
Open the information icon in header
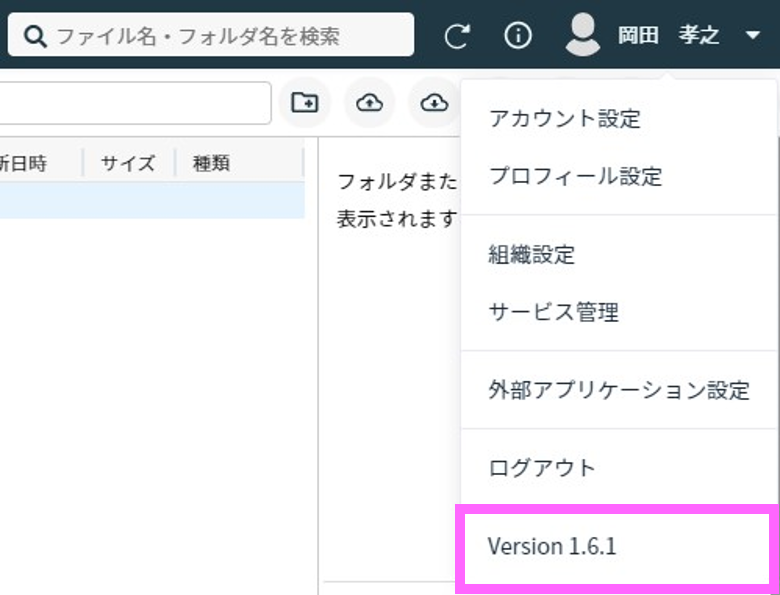tap(517, 36)
